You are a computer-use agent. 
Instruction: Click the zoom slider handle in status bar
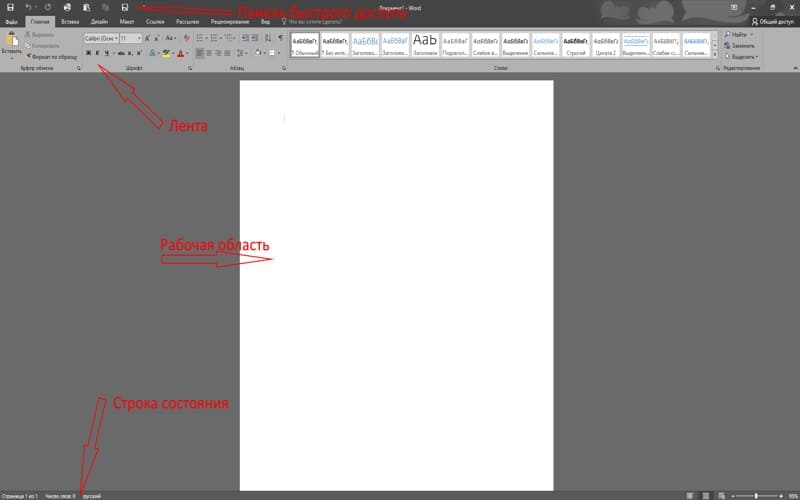pyautogui.click(x=756, y=496)
